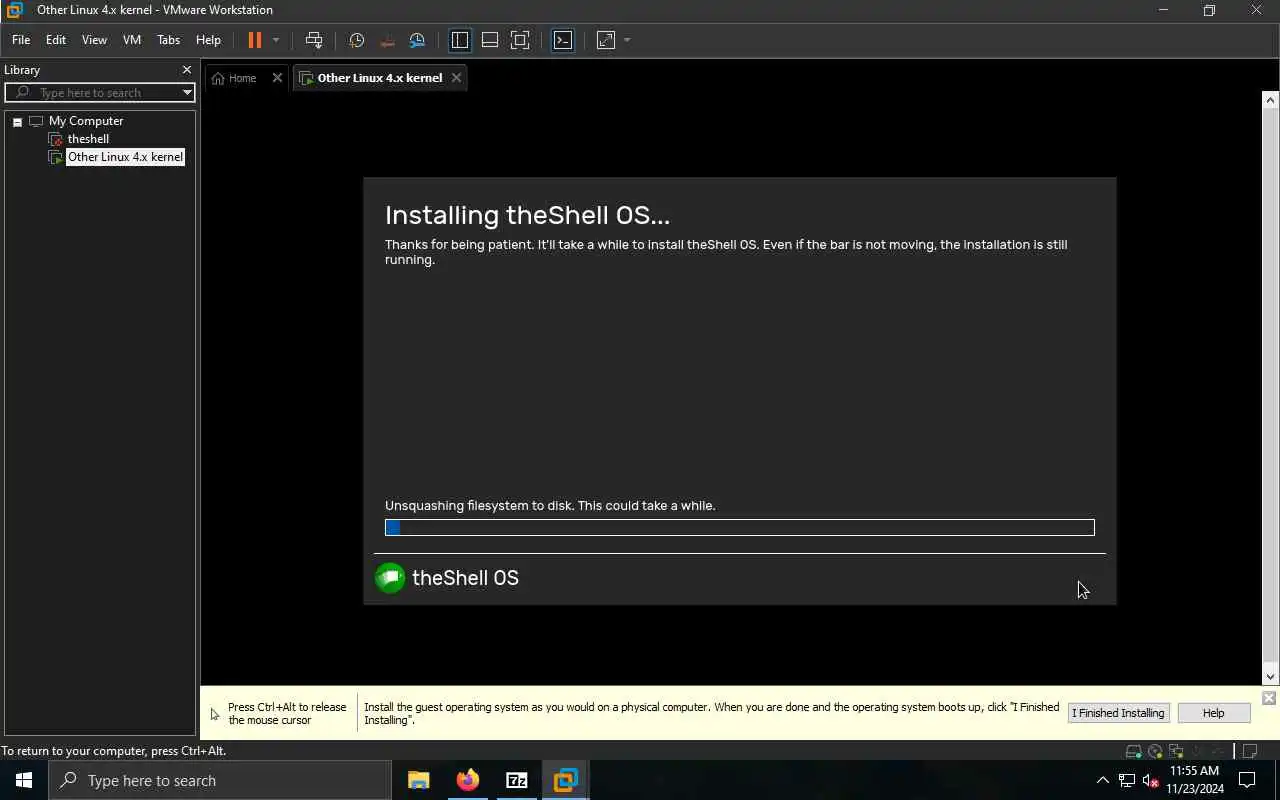Click the I Finished Installing button

click(x=1118, y=713)
